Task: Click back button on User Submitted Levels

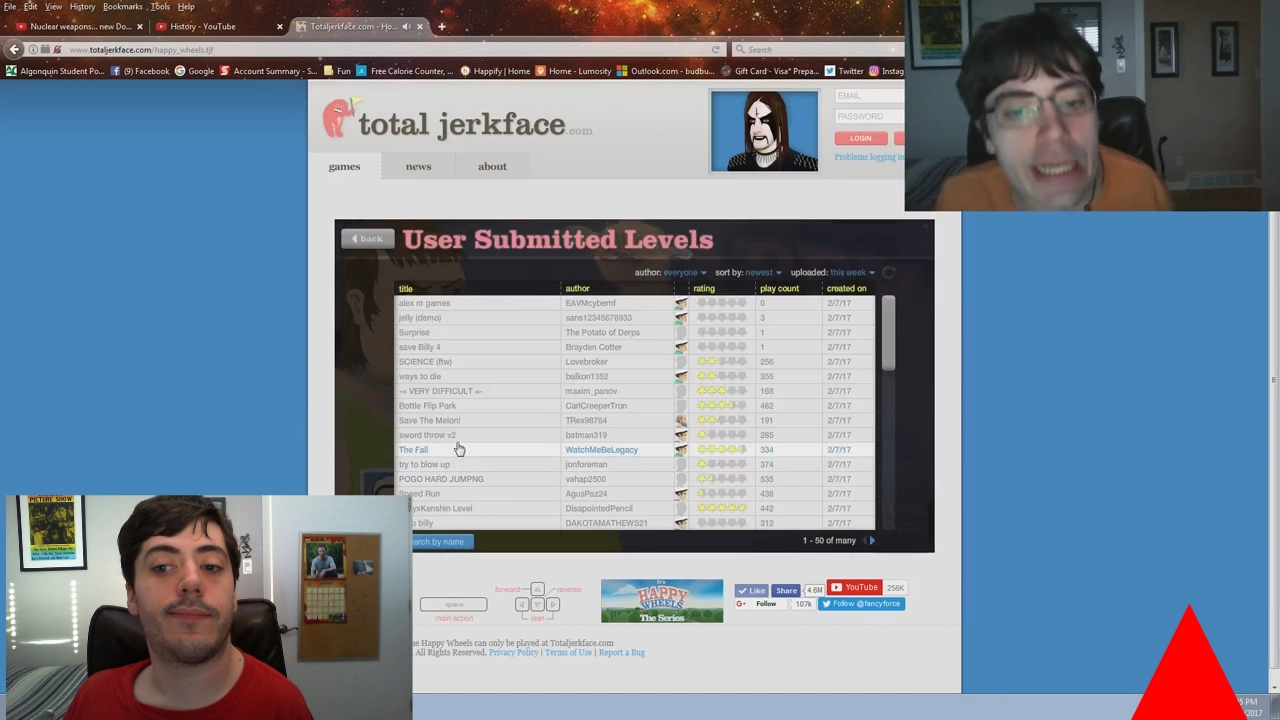Action: pyautogui.click(x=367, y=239)
